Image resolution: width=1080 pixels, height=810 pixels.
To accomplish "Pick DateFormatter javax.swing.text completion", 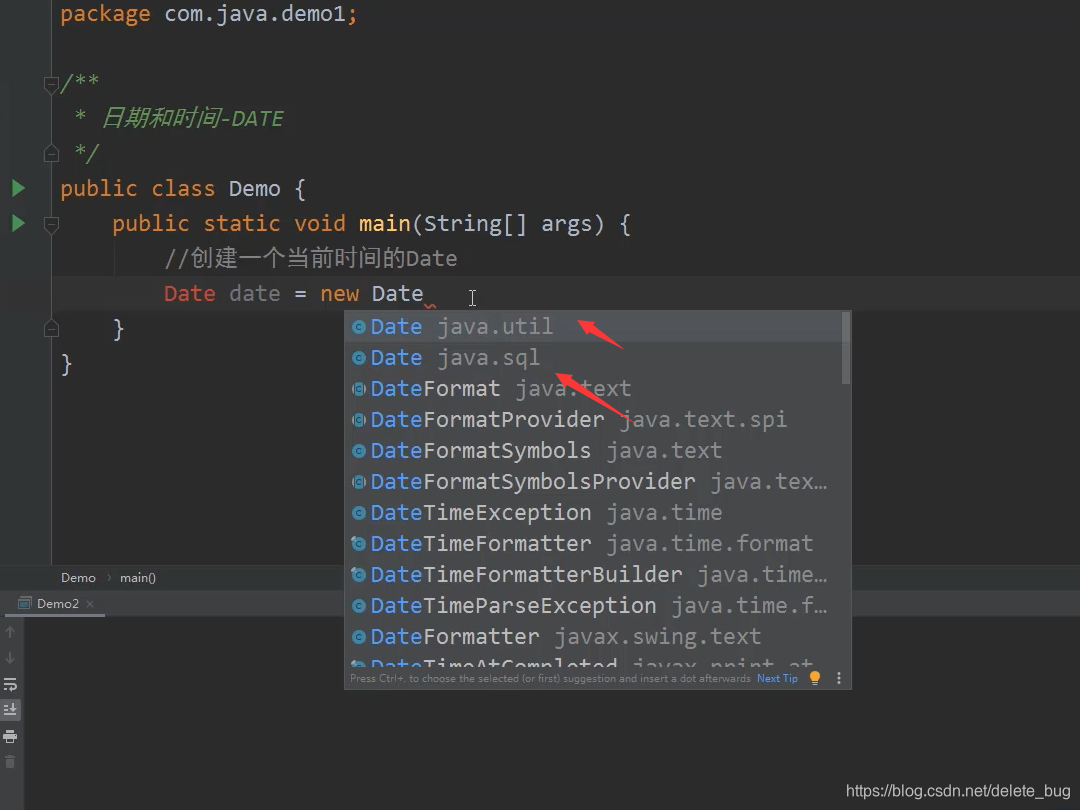I will [x=592, y=636].
